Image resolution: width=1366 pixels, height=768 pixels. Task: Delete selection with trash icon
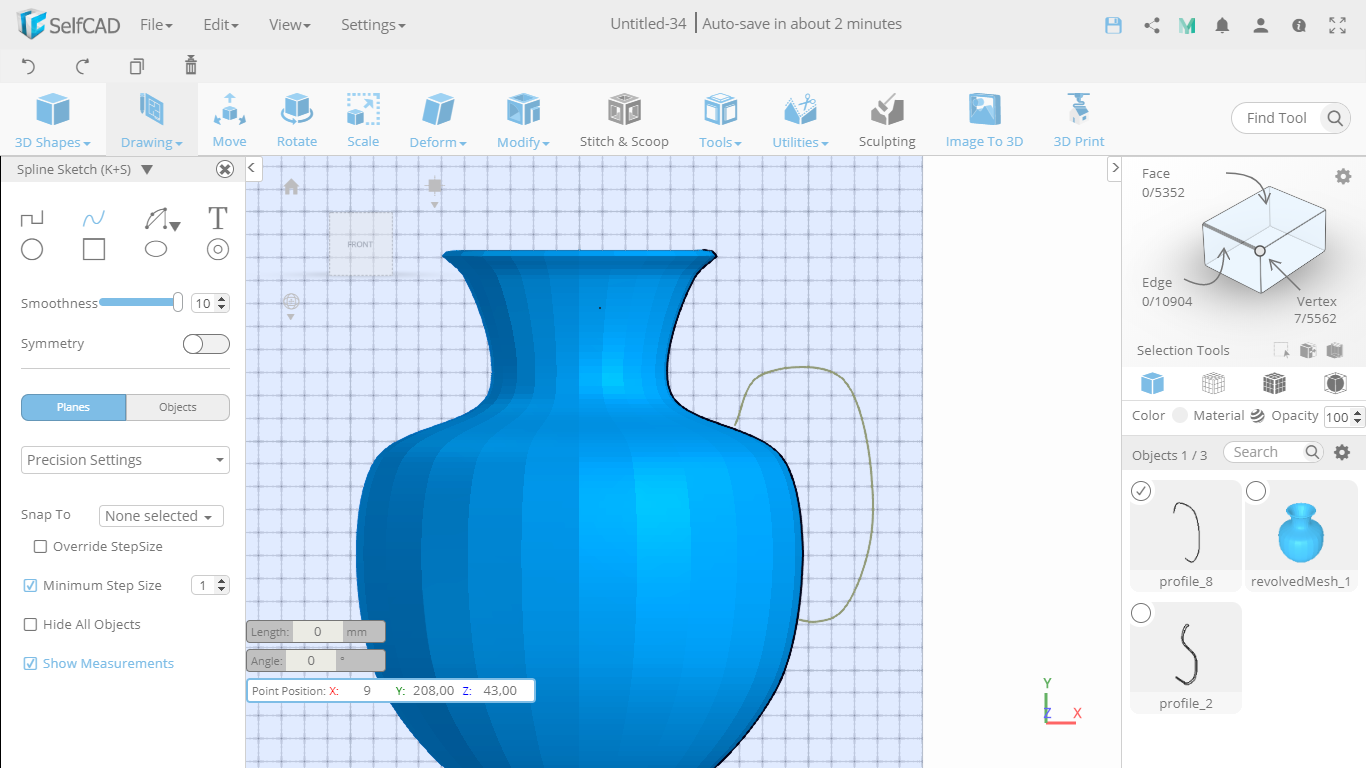point(191,66)
